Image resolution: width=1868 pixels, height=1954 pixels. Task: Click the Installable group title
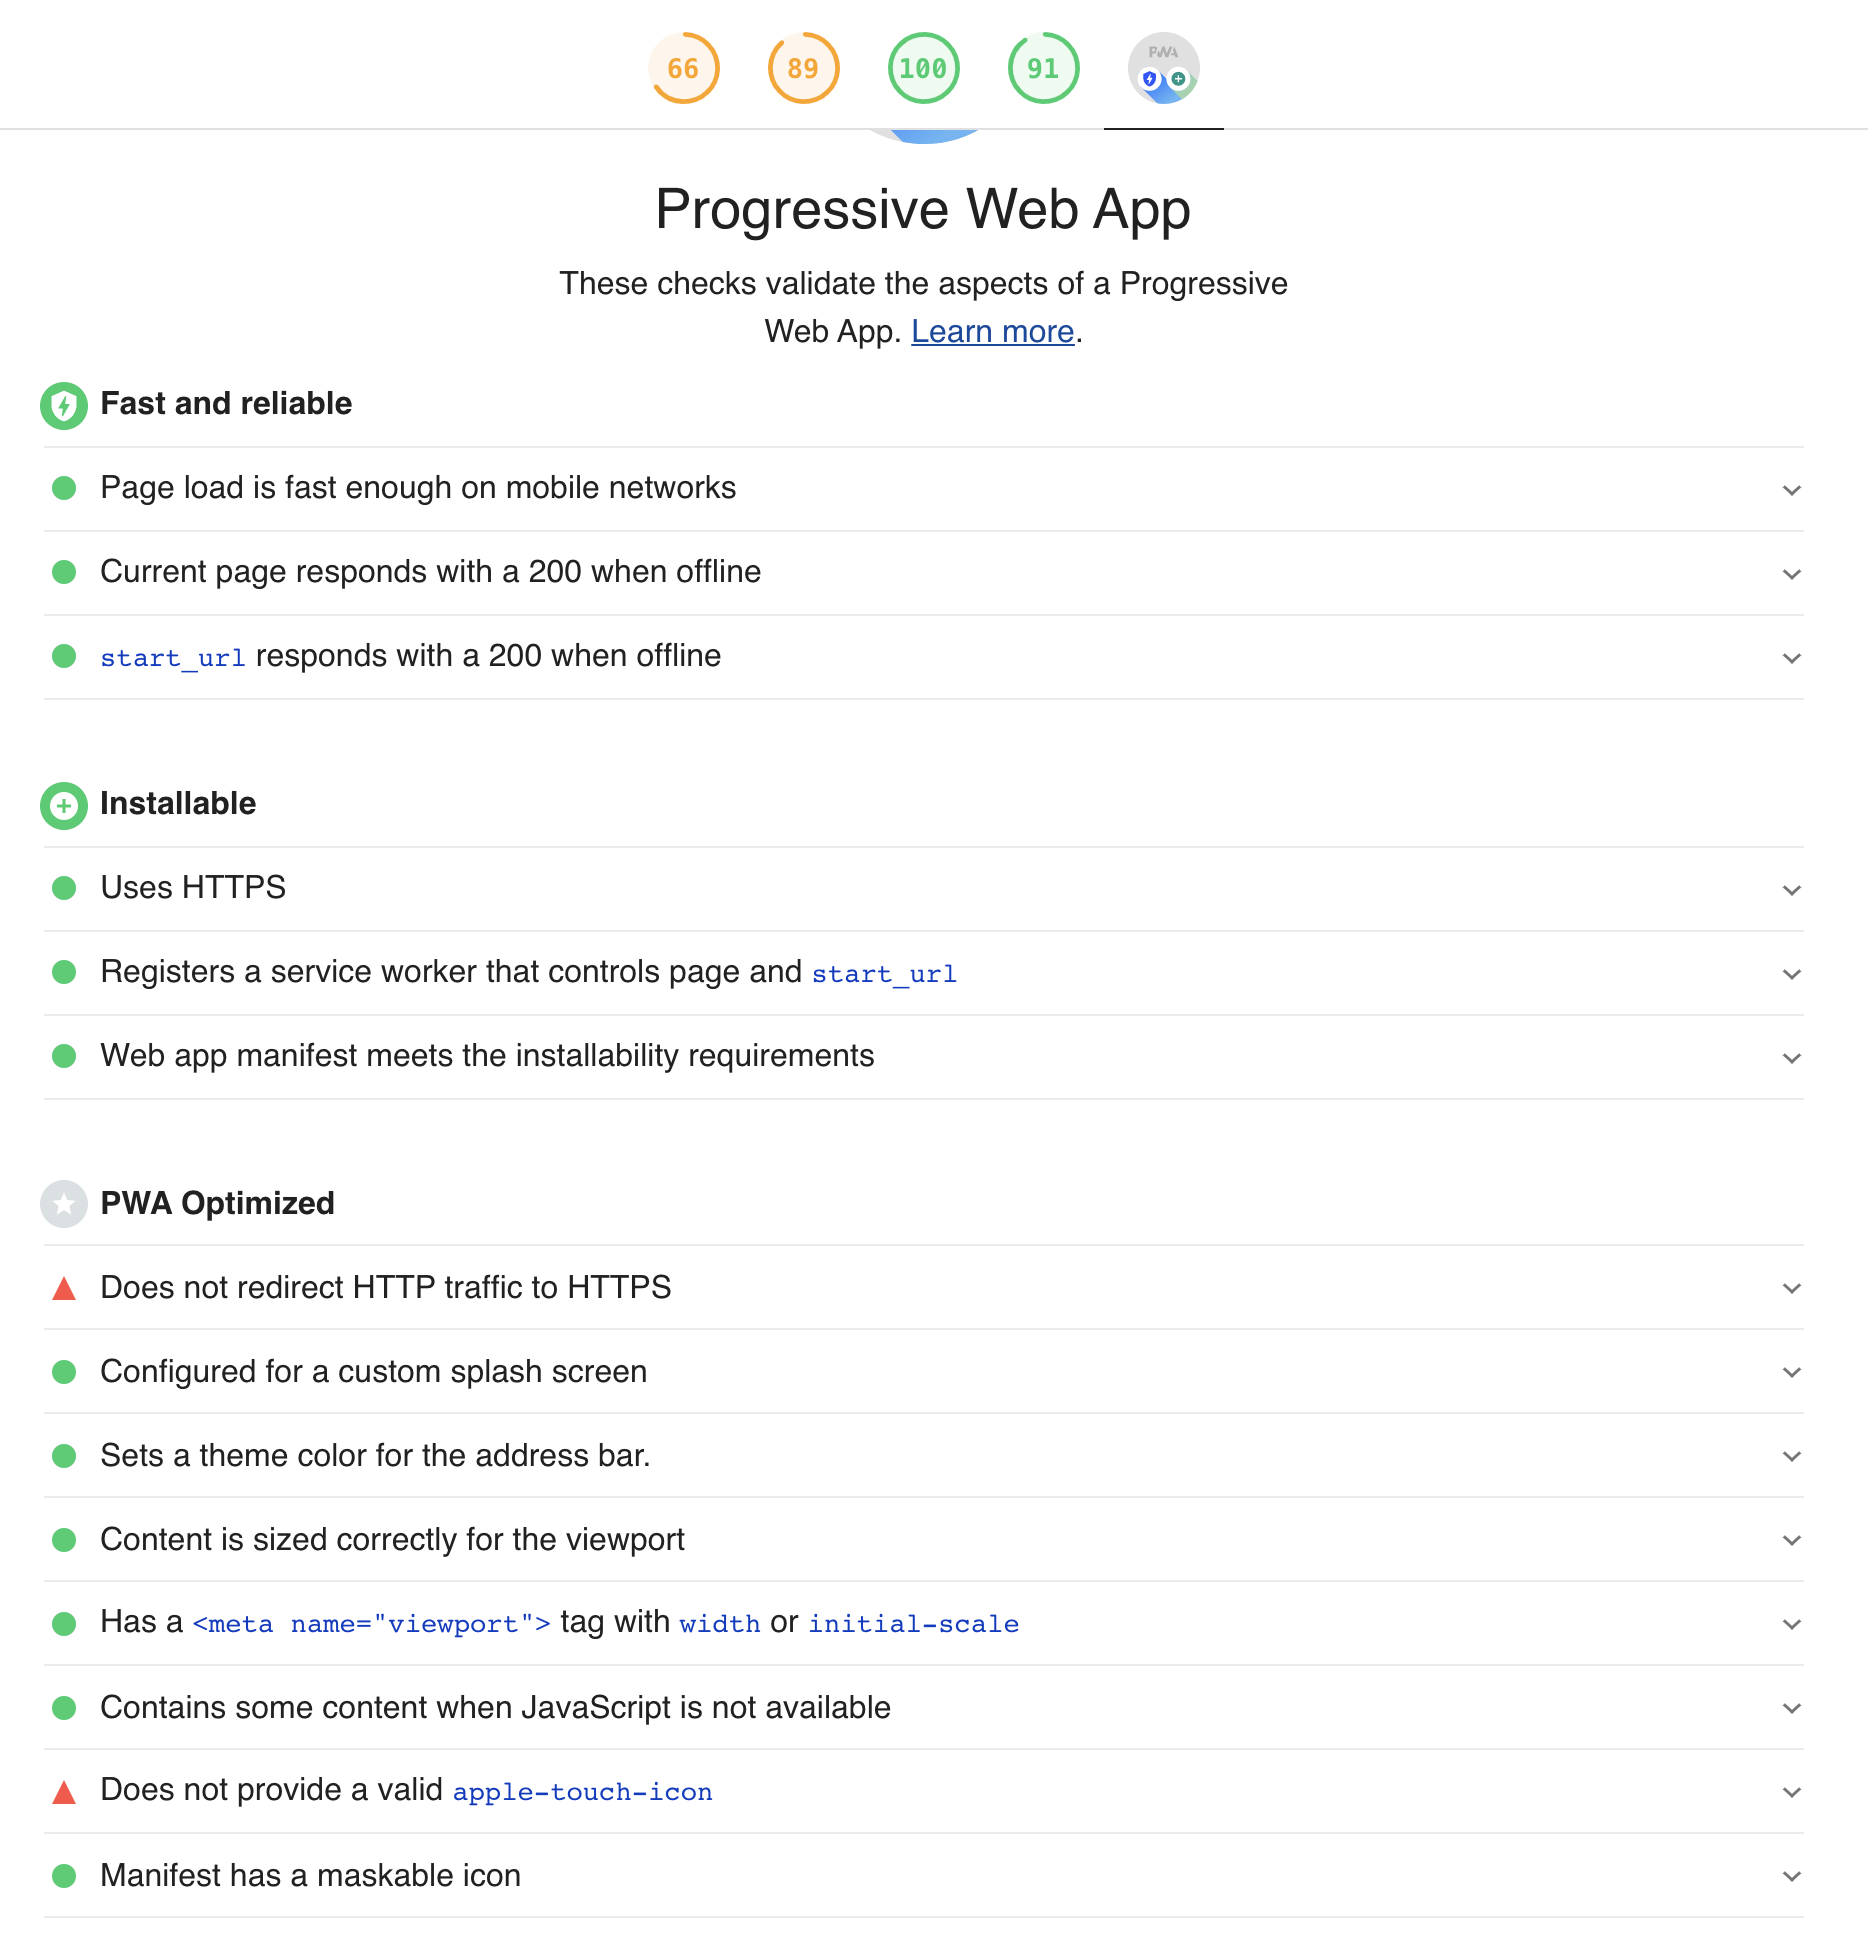pyautogui.click(x=178, y=803)
